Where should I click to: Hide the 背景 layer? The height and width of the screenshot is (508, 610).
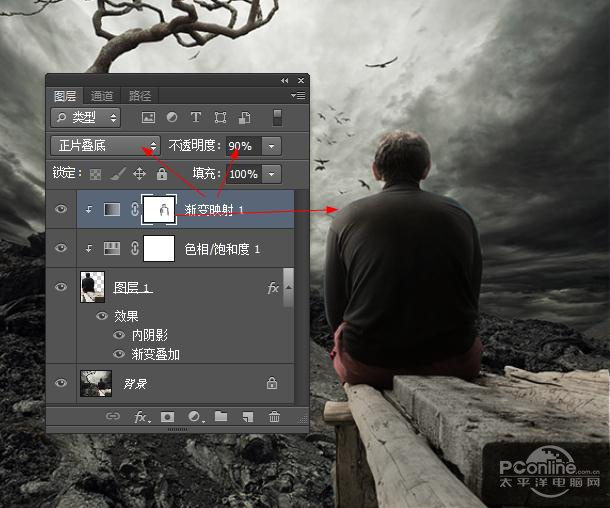click(61, 383)
